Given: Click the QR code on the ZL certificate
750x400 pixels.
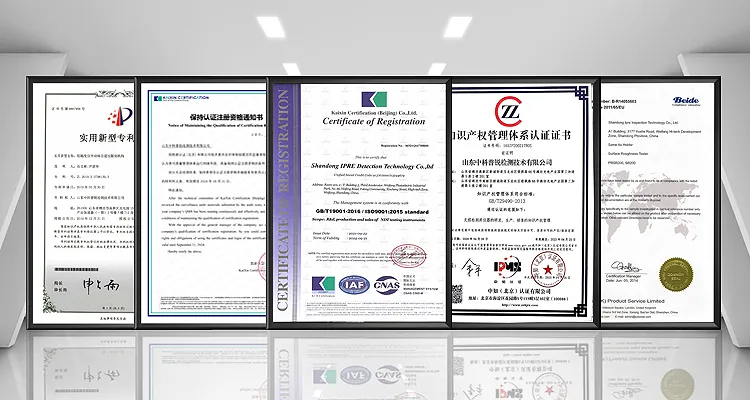Looking at the screenshot, I should (x=457, y=295).
